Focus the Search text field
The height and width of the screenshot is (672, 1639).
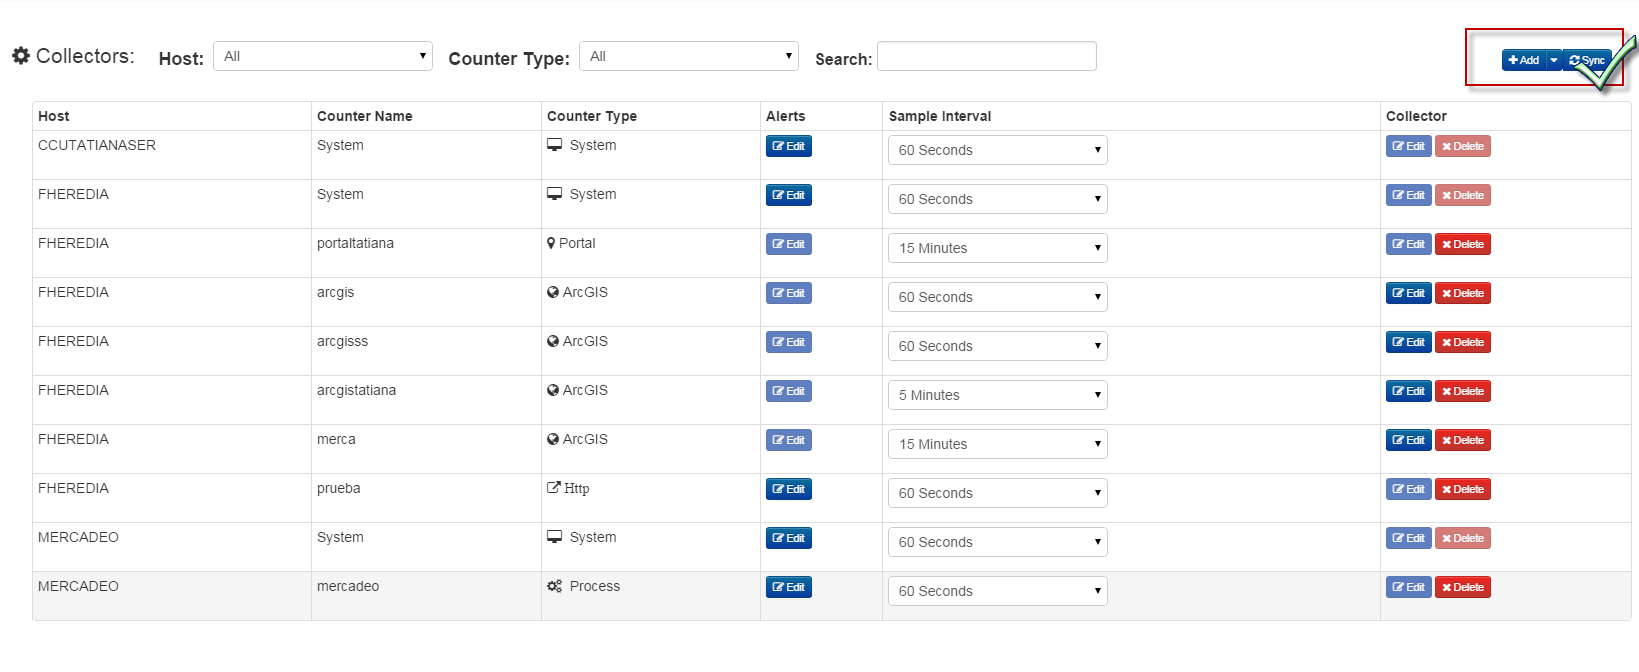point(986,56)
